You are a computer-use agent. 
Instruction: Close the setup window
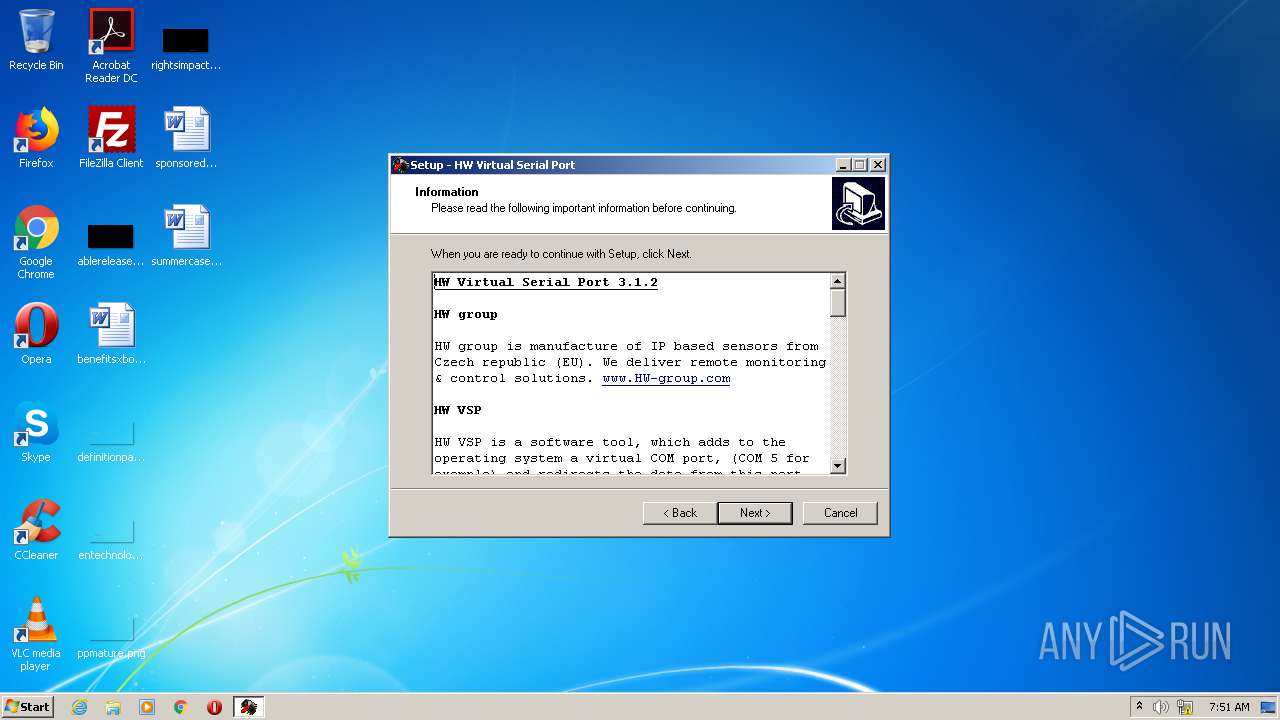pos(878,165)
